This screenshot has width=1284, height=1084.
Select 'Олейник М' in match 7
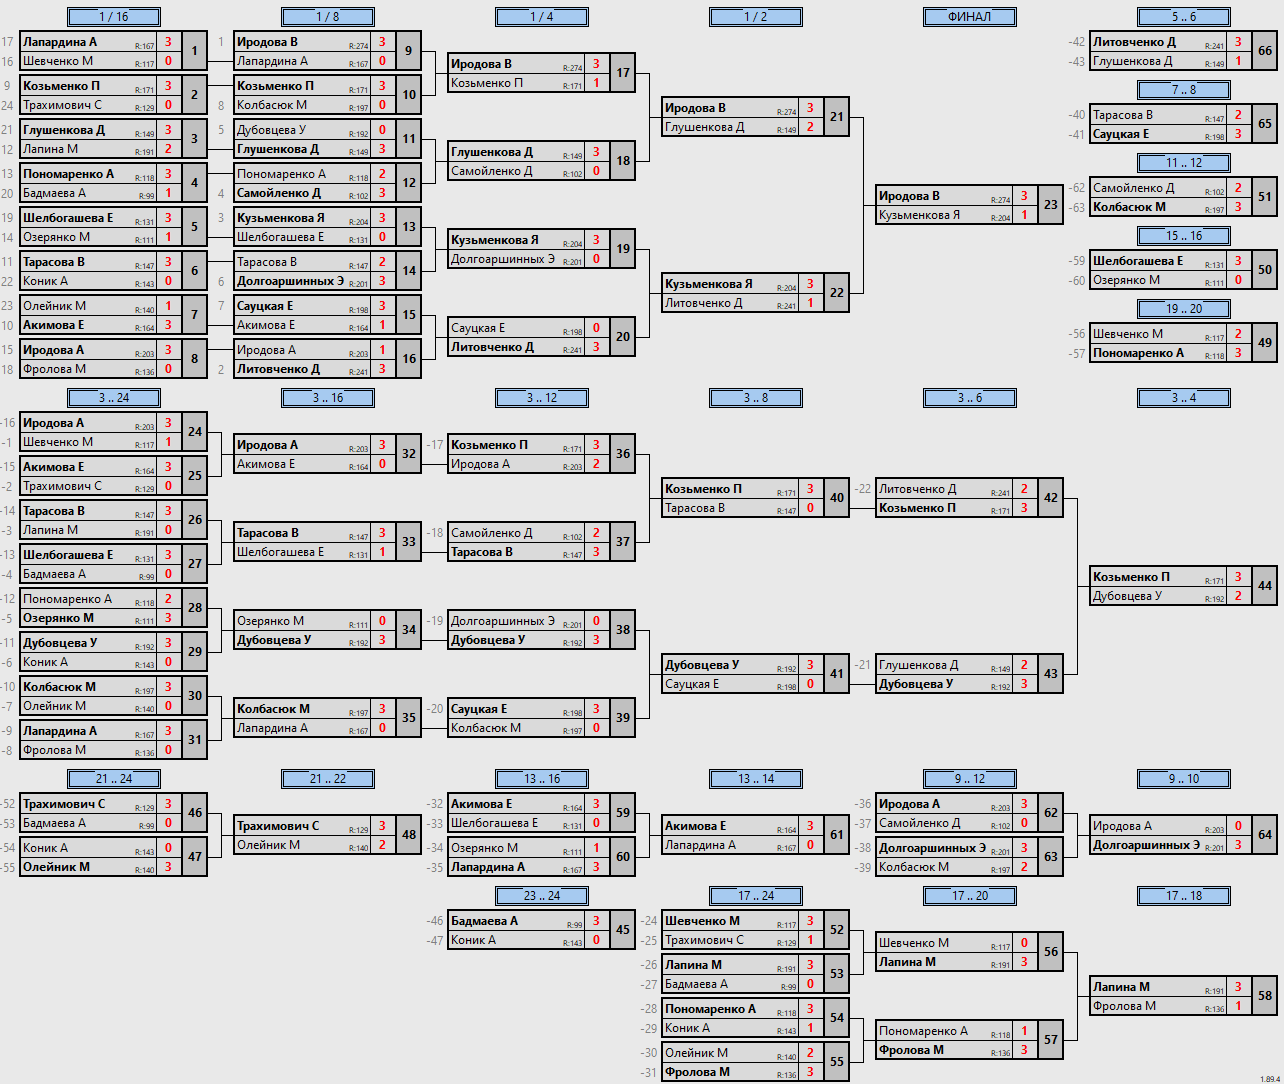[54, 306]
